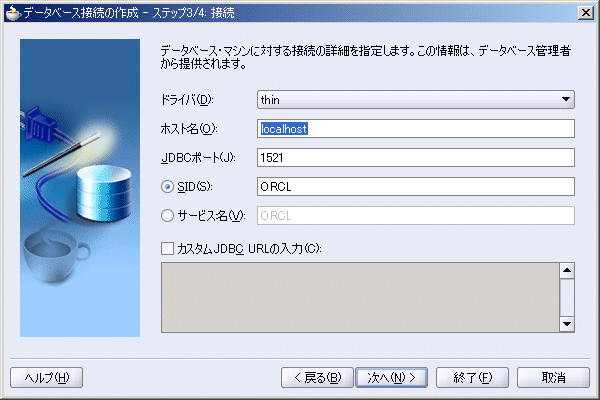Image resolution: width=600 pixels, height=400 pixels.
Task: Click the ホスト名 localhost input field
Action: (x=416, y=129)
